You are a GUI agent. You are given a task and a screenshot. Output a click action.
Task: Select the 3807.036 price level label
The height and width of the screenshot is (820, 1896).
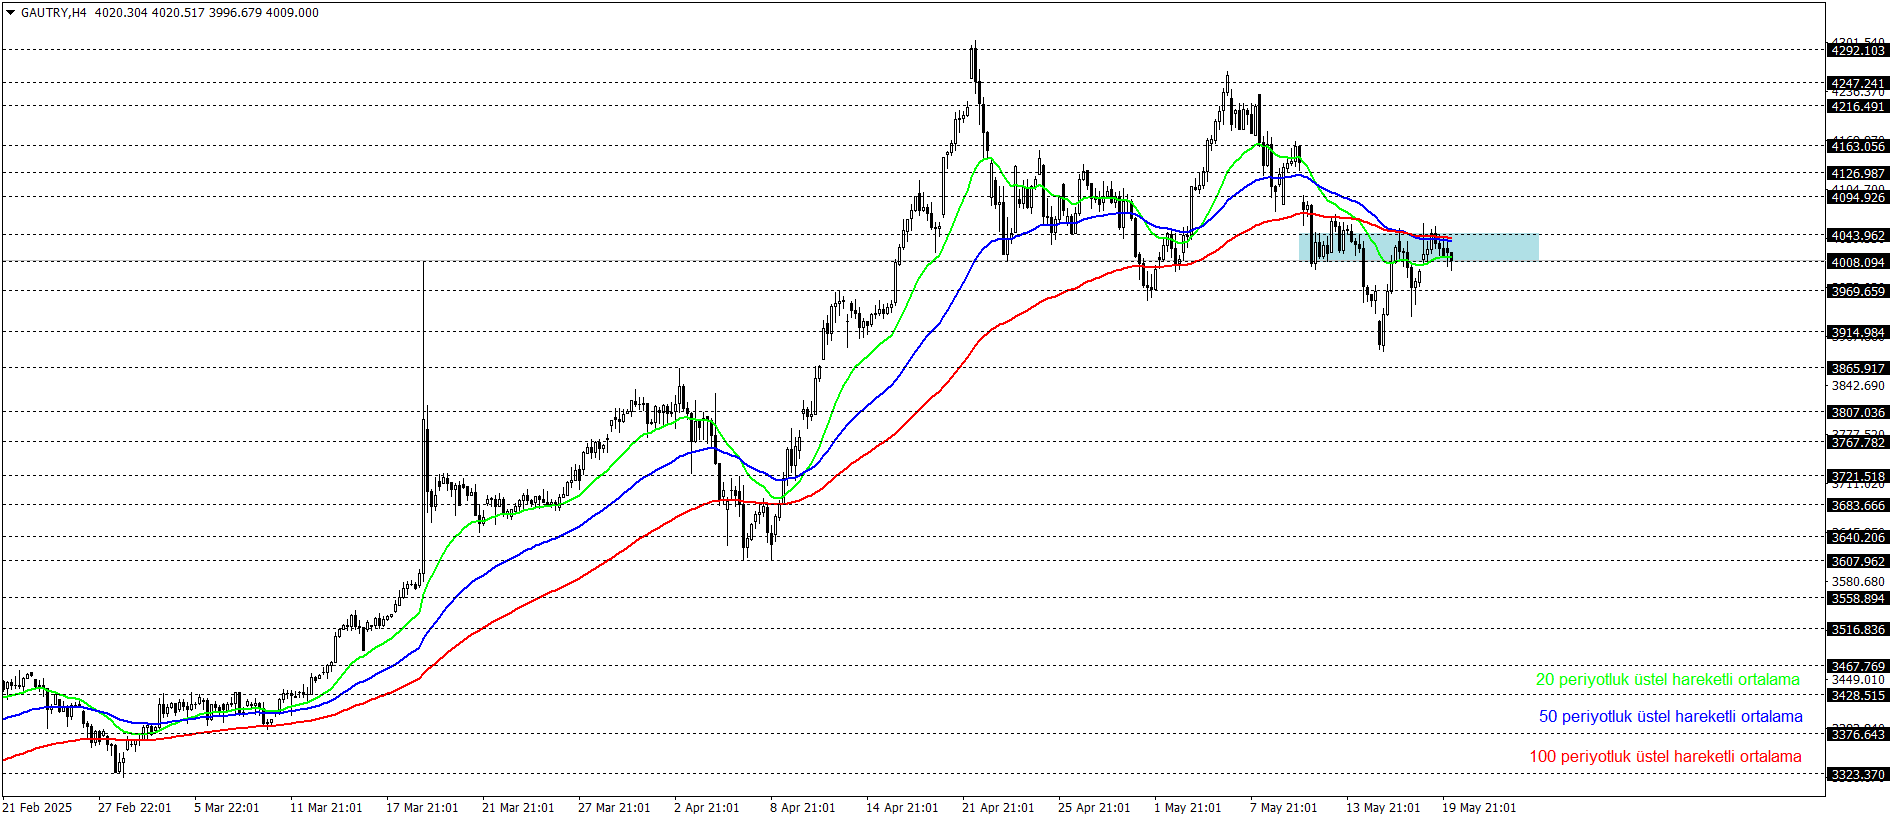pyautogui.click(x=1858, y=413)
